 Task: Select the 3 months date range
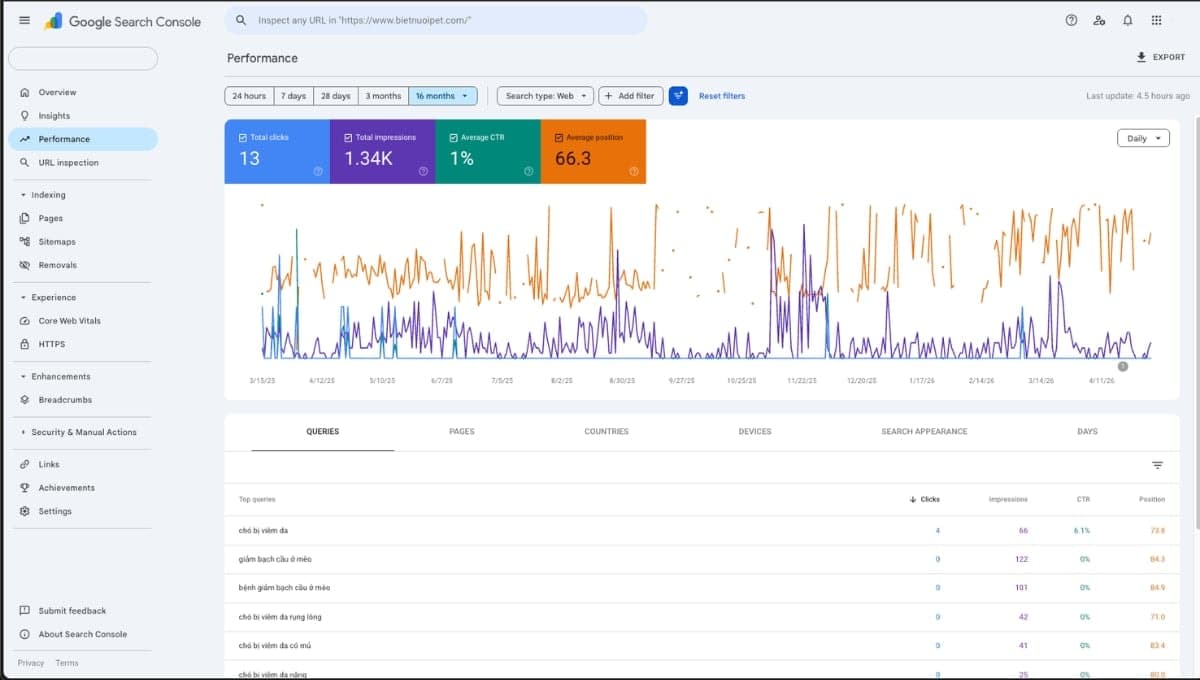click(383, 96)
